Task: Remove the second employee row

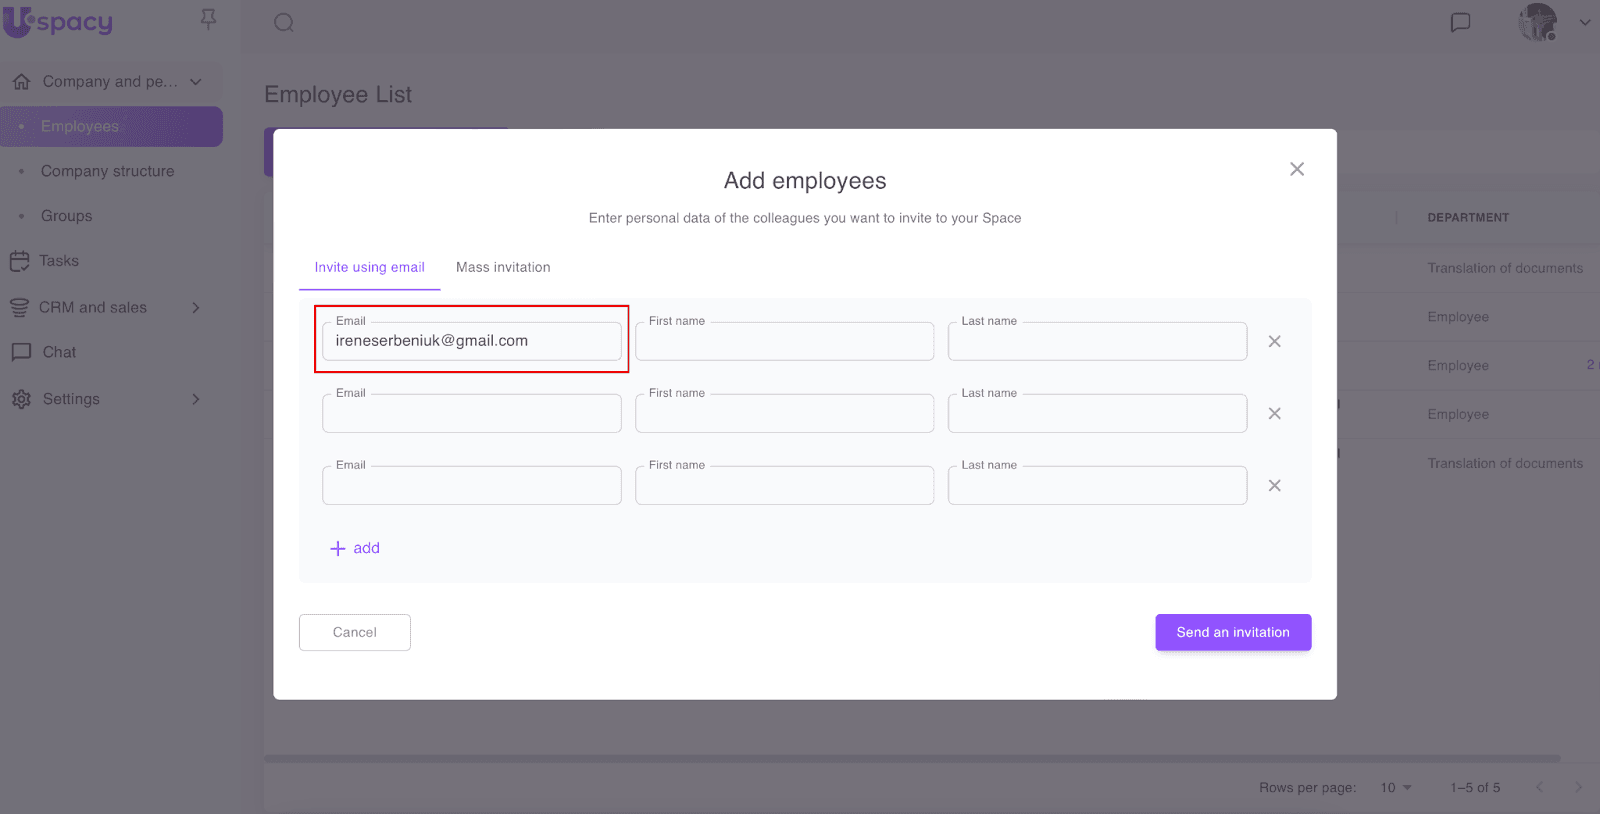Action: pos(1274,414)
